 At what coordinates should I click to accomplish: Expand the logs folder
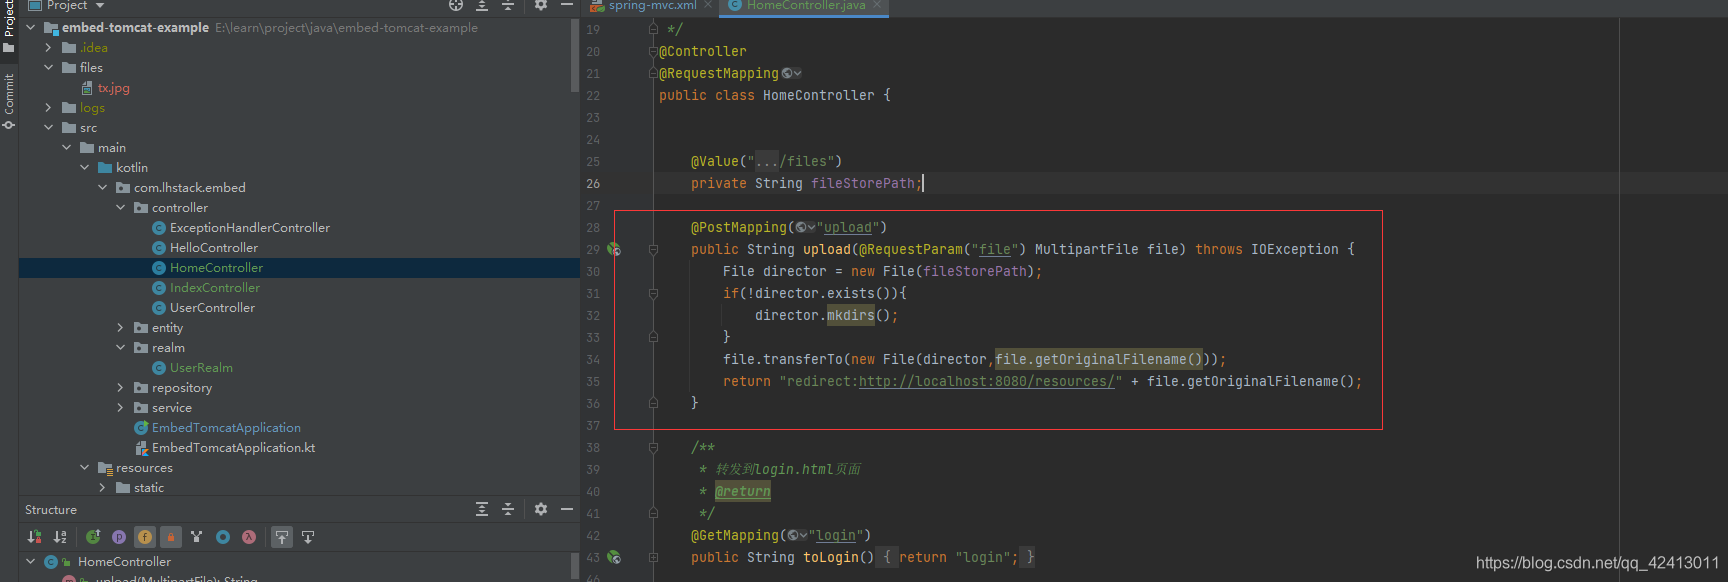pyautogui.click(x=49, y=107)
